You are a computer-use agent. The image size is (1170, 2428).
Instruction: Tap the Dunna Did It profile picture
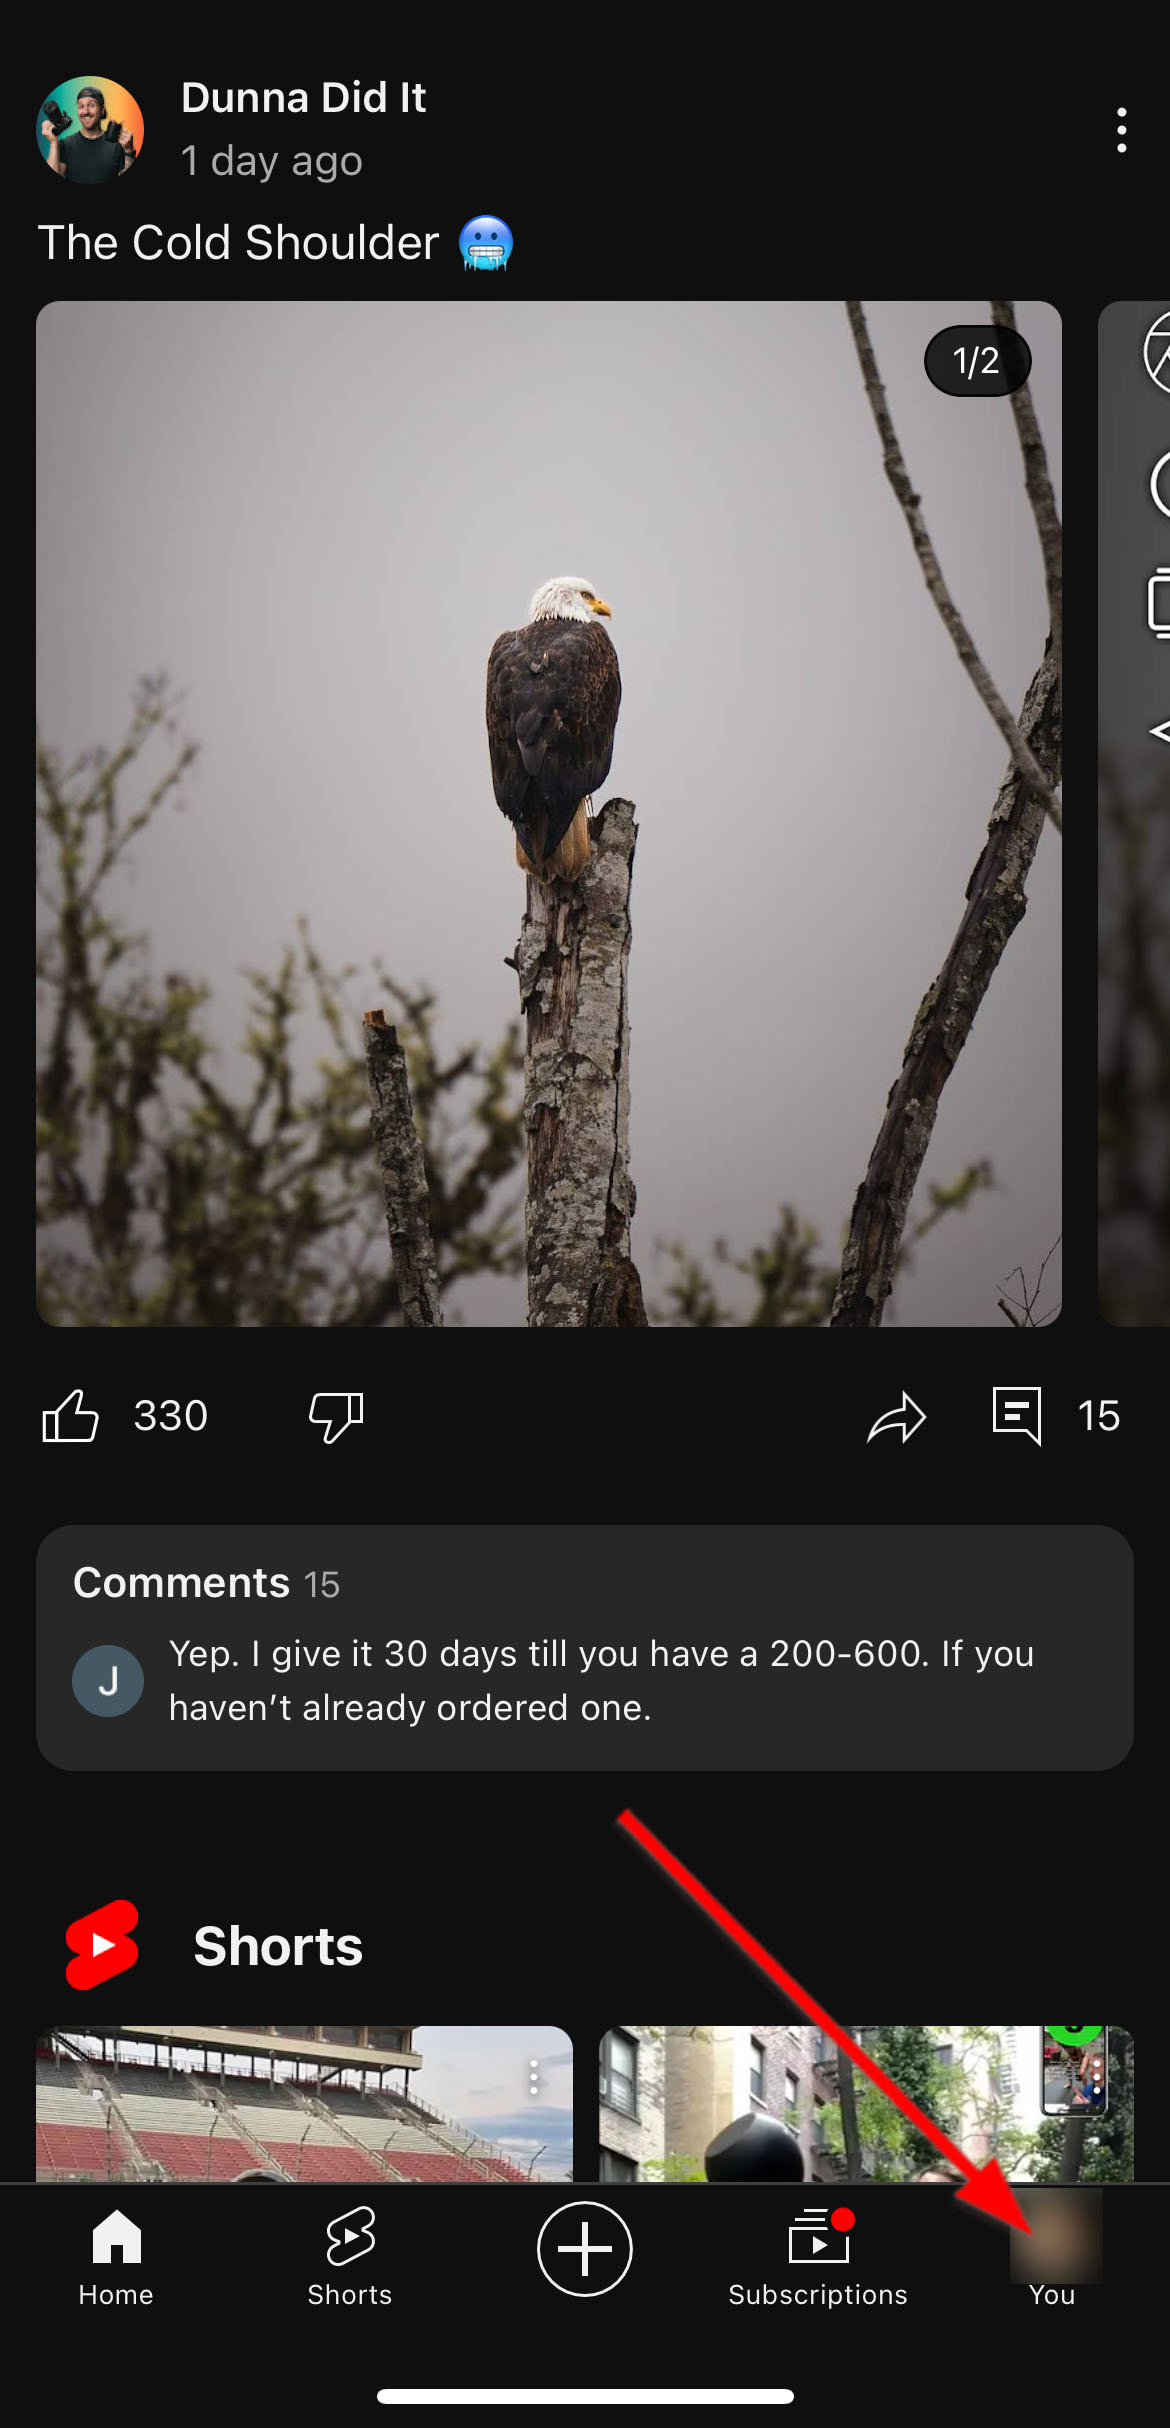tap(90, 130)
